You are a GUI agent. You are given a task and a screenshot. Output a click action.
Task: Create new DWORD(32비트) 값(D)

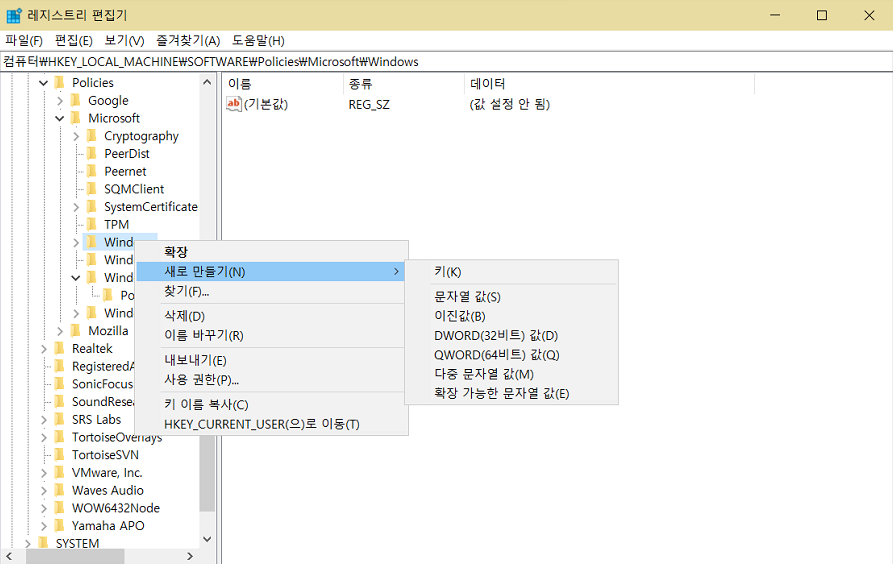(x=511, y=335)
